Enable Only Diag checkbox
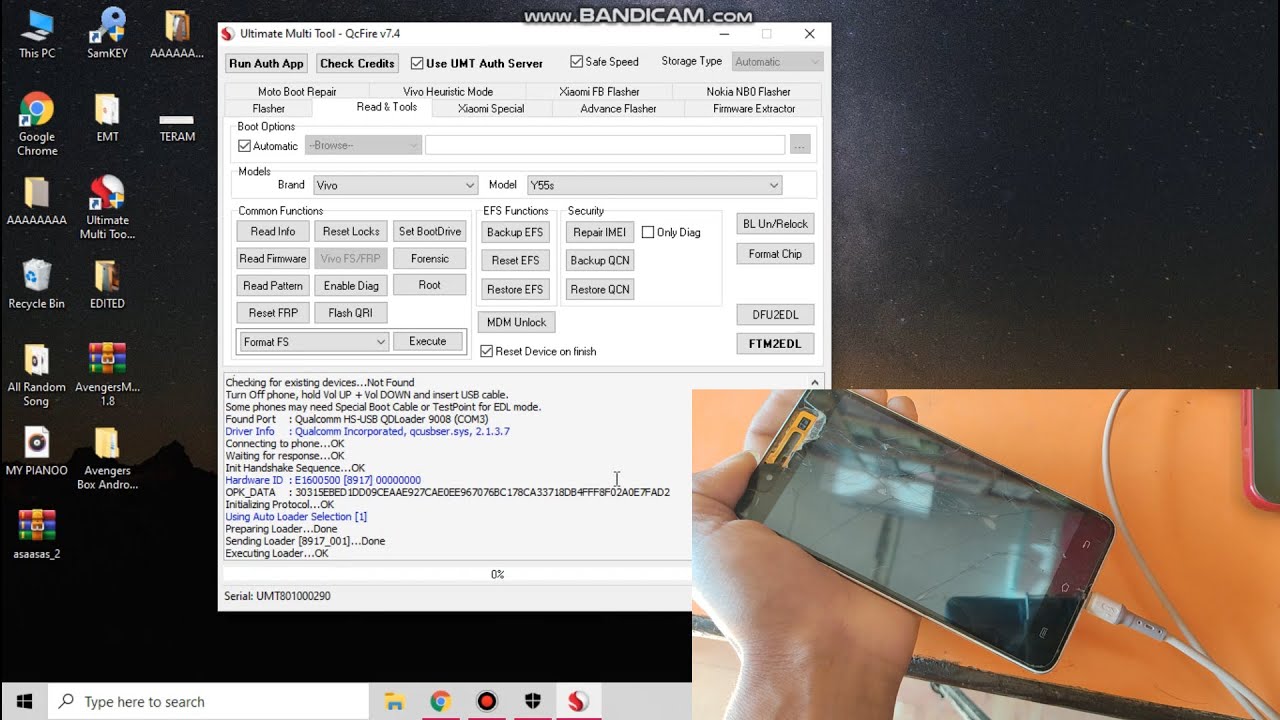The width and height of the screenshot is (1280, 720). point(648,232)
